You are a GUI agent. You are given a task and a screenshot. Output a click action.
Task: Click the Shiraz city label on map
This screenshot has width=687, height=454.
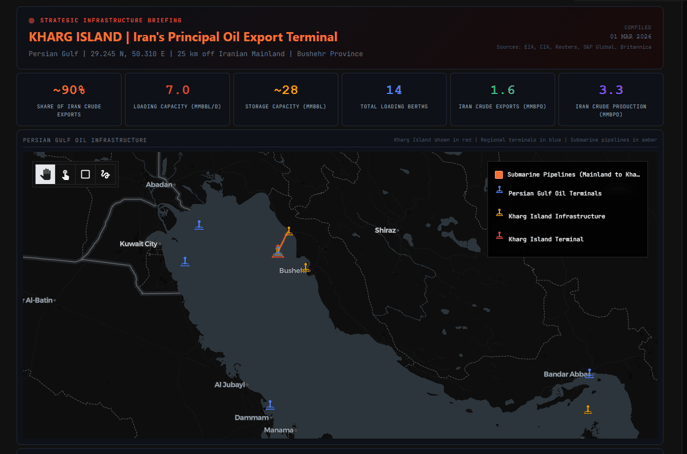click(385, 230)
